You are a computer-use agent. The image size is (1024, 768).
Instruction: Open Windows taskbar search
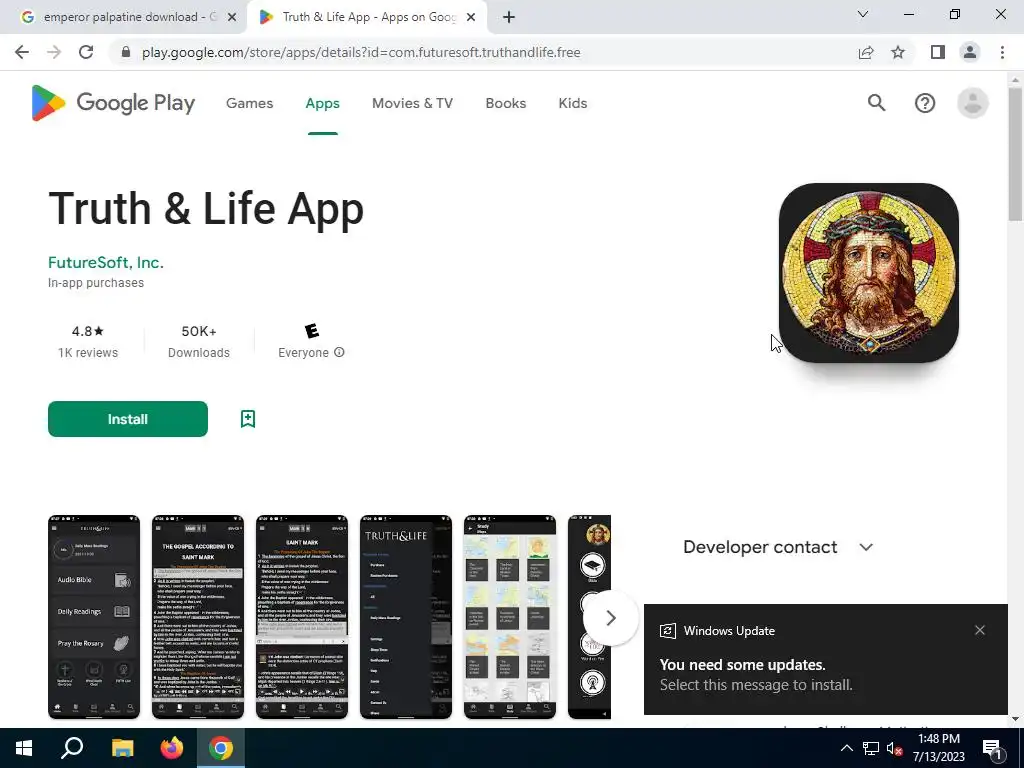[72, 748]
